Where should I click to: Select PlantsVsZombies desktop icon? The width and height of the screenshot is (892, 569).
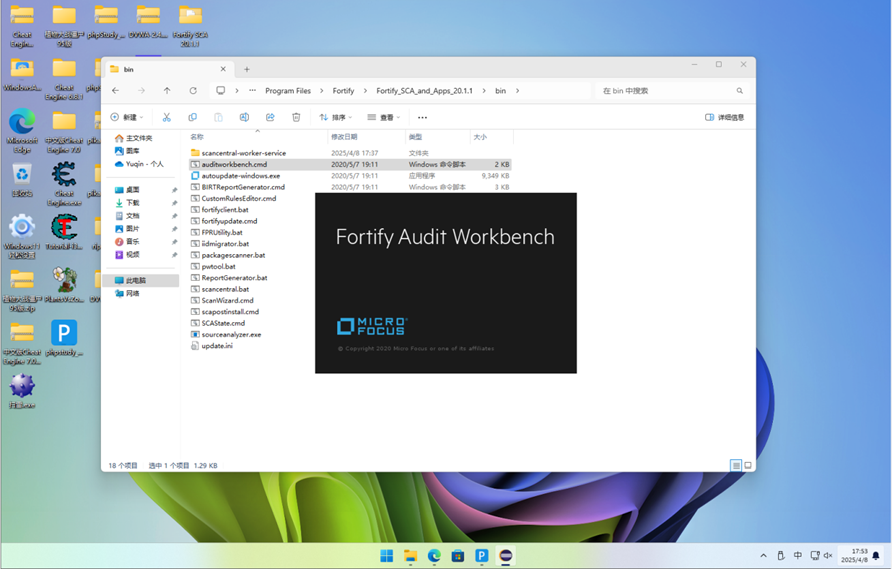[64, 286]
